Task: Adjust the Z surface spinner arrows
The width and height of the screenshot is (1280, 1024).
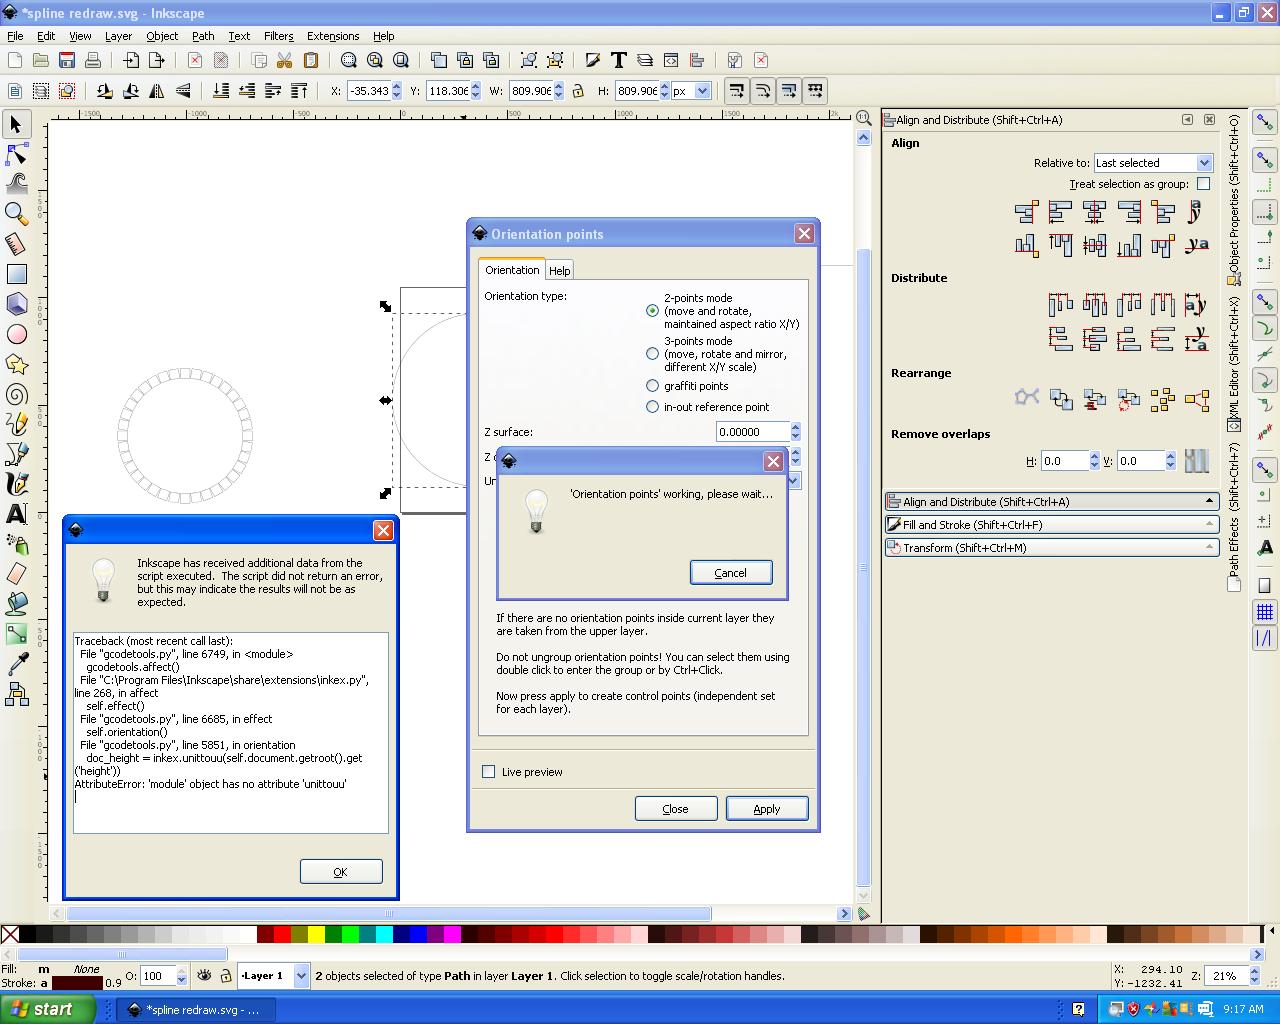Action: tap(795, 432)
